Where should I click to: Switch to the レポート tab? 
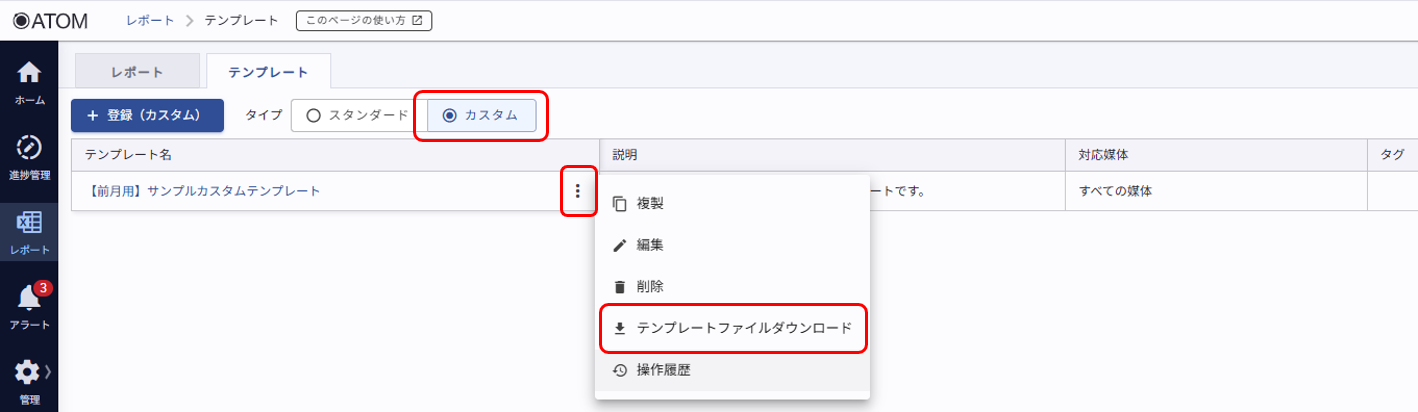click(x=137, y=72)
